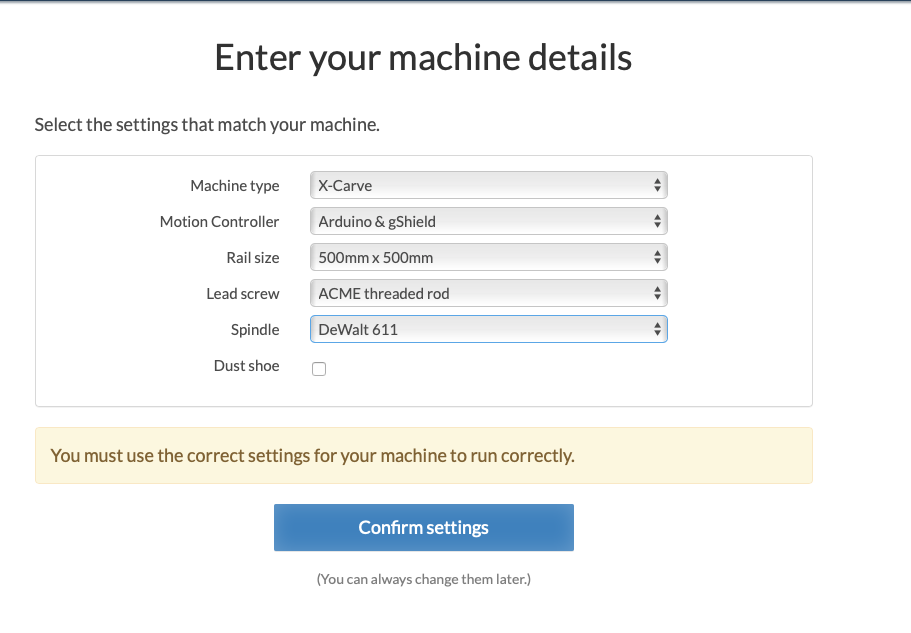Click the 'Select the settings that match' text
The height and width of the screenshot is (633, 911).
tap(207, 125)
